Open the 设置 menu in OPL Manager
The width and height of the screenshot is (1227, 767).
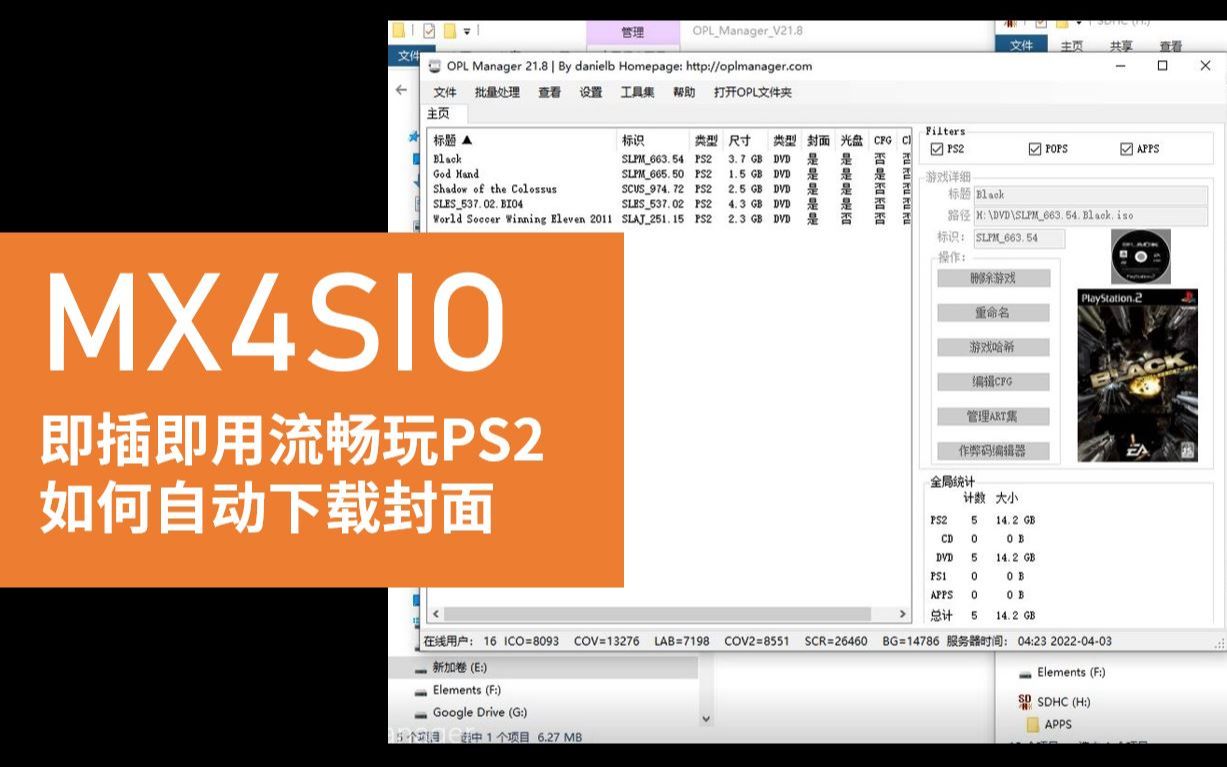click(x=589, y=92)
